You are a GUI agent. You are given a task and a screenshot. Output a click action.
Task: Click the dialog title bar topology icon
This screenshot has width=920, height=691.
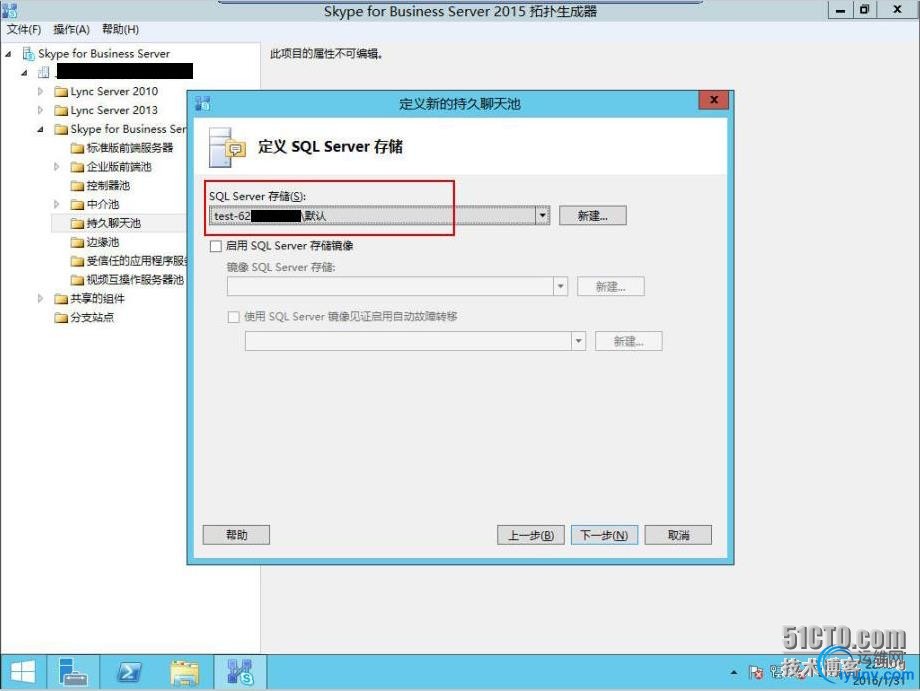click(203, 104)
